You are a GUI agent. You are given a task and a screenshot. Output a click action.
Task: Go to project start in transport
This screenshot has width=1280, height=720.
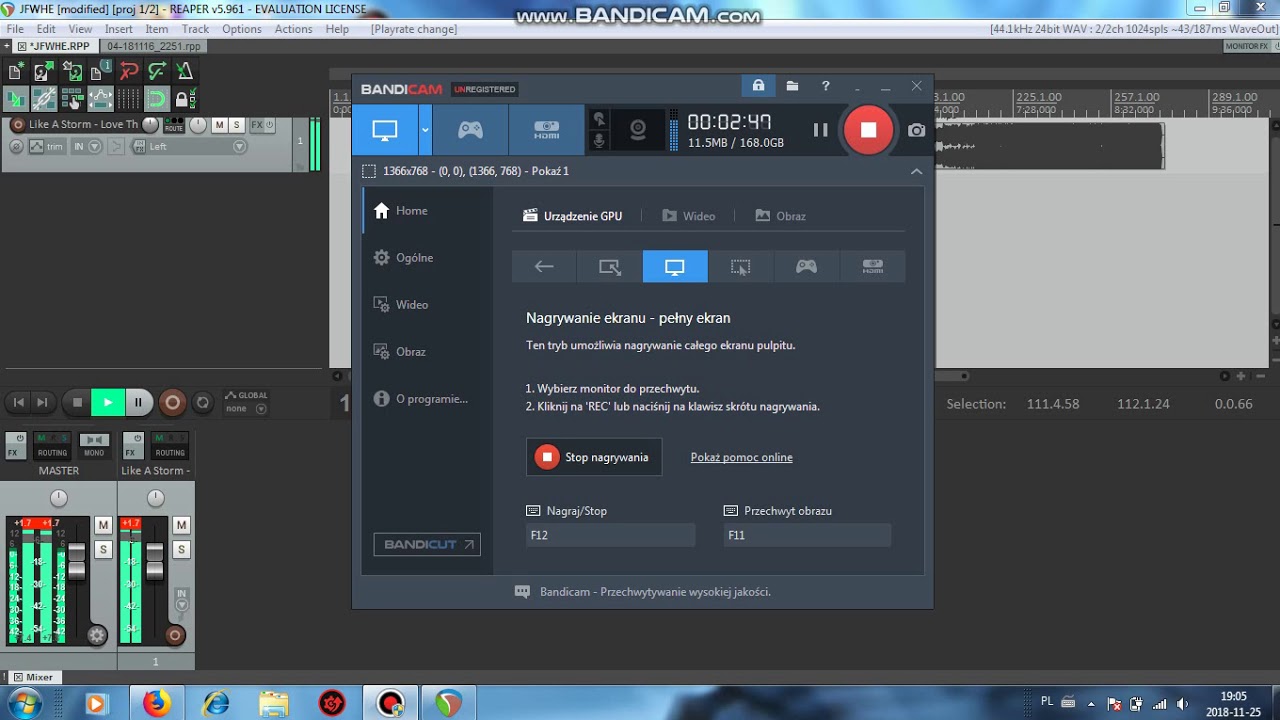click(18, 402)
